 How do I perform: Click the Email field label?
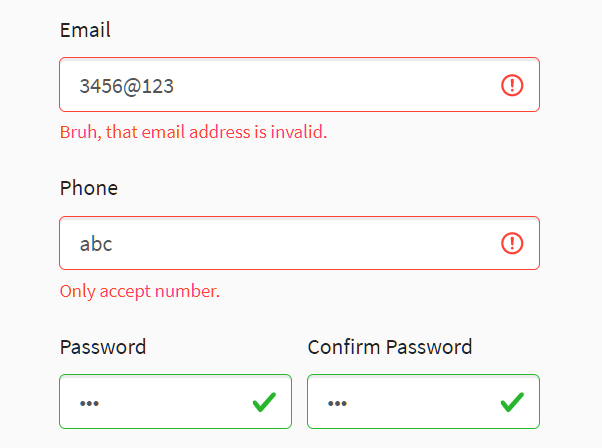point(85,30)
